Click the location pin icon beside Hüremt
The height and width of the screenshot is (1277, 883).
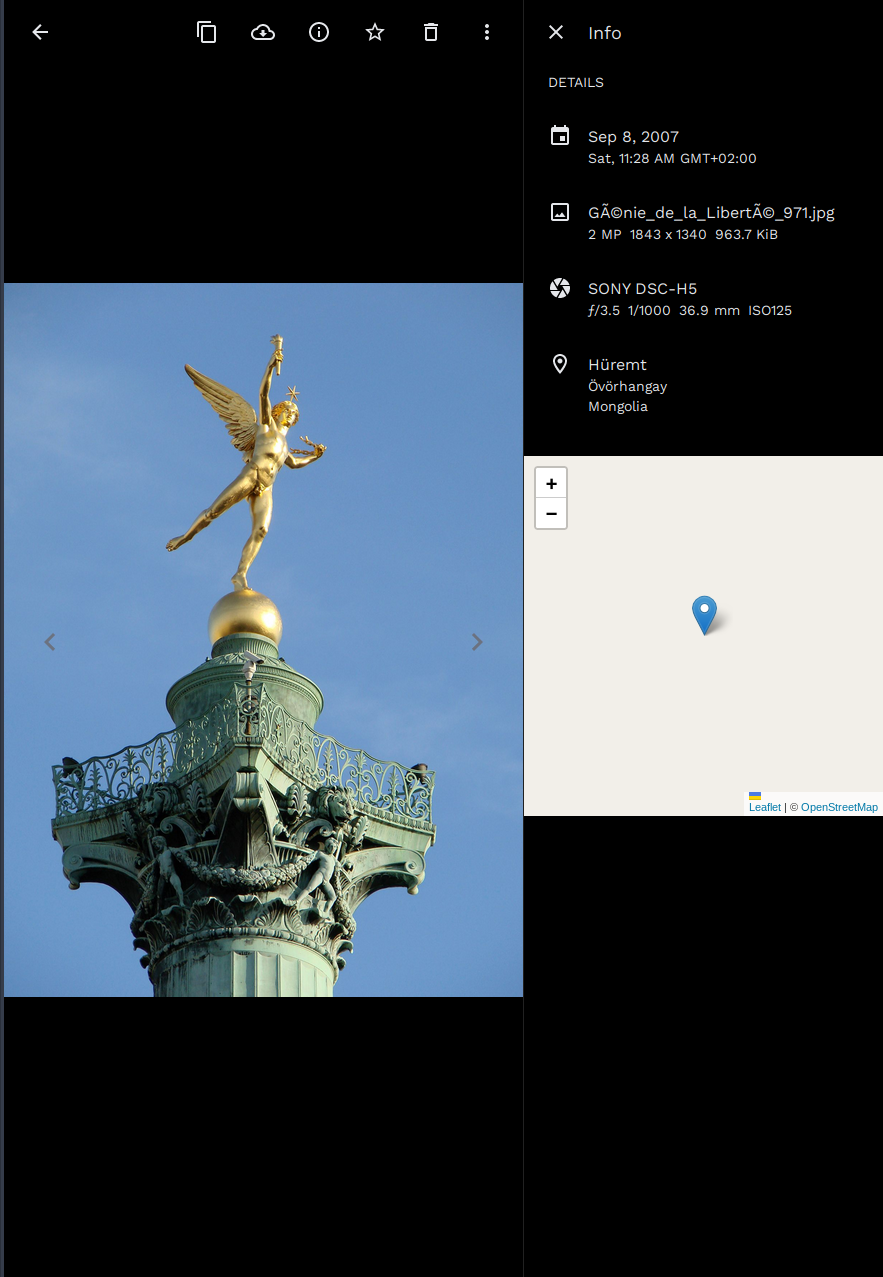pos(560,364)
